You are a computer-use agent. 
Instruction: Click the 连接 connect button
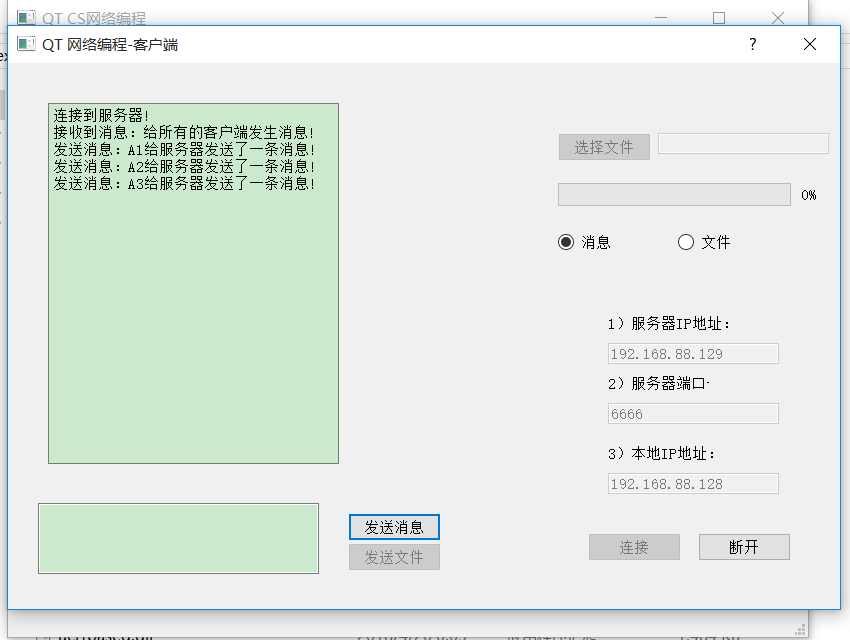tap(634, 547)
